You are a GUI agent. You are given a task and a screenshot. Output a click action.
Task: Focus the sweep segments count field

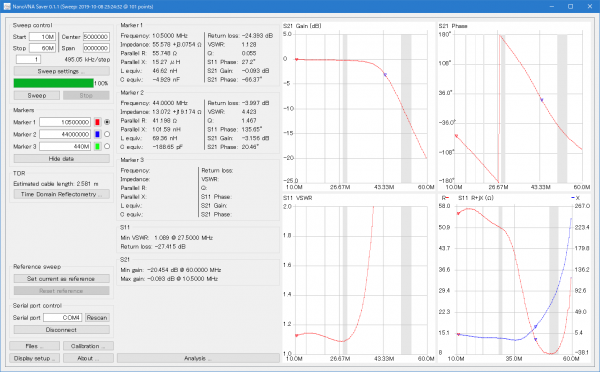tap(28, 59)
